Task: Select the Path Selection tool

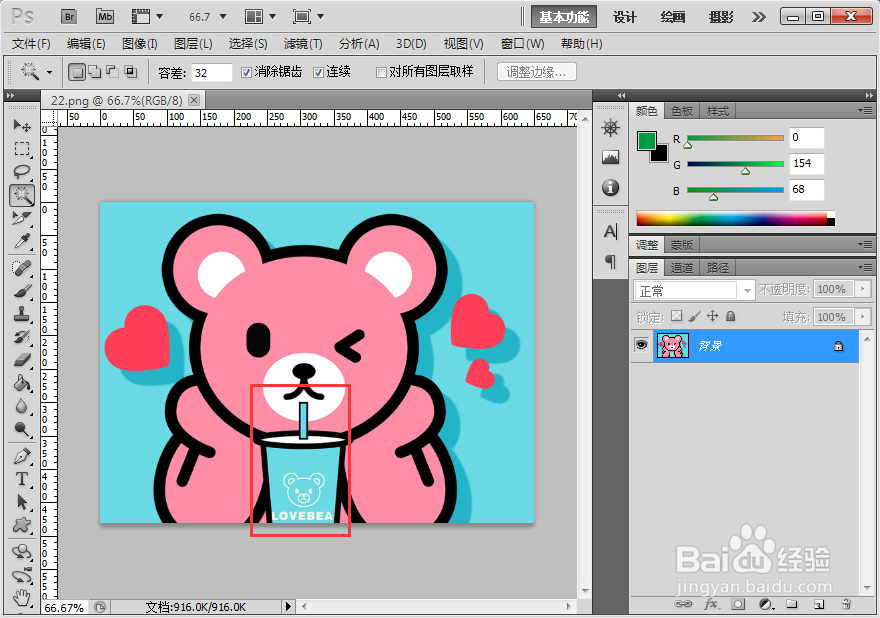Action: click(x=22, y=502)
